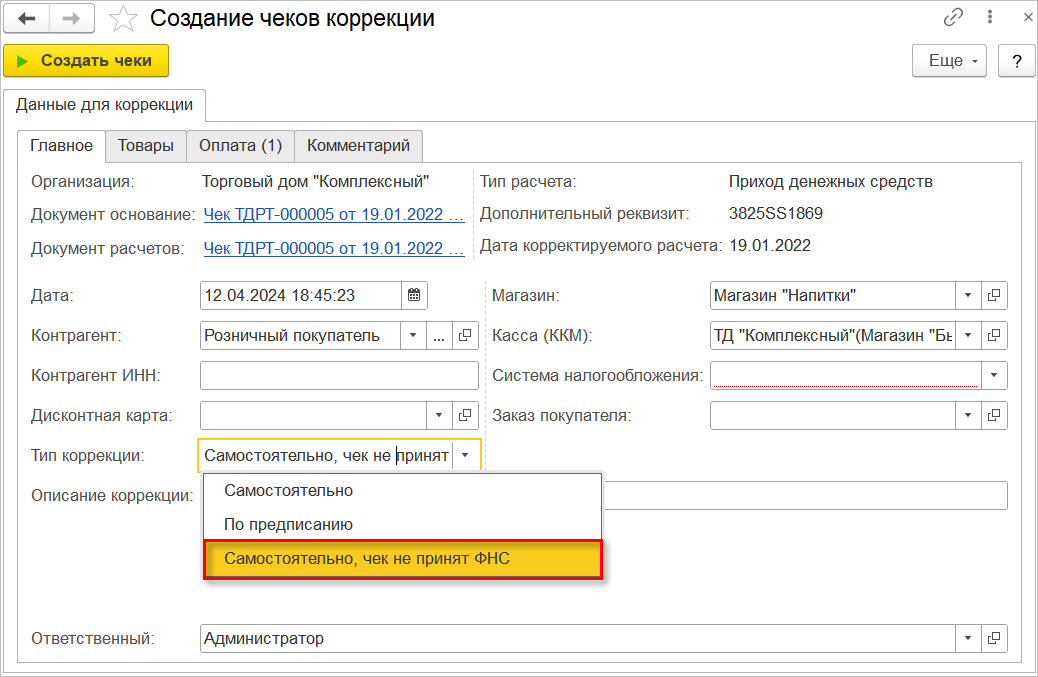Copy link to this form
1038x677 pixels.
953,18
